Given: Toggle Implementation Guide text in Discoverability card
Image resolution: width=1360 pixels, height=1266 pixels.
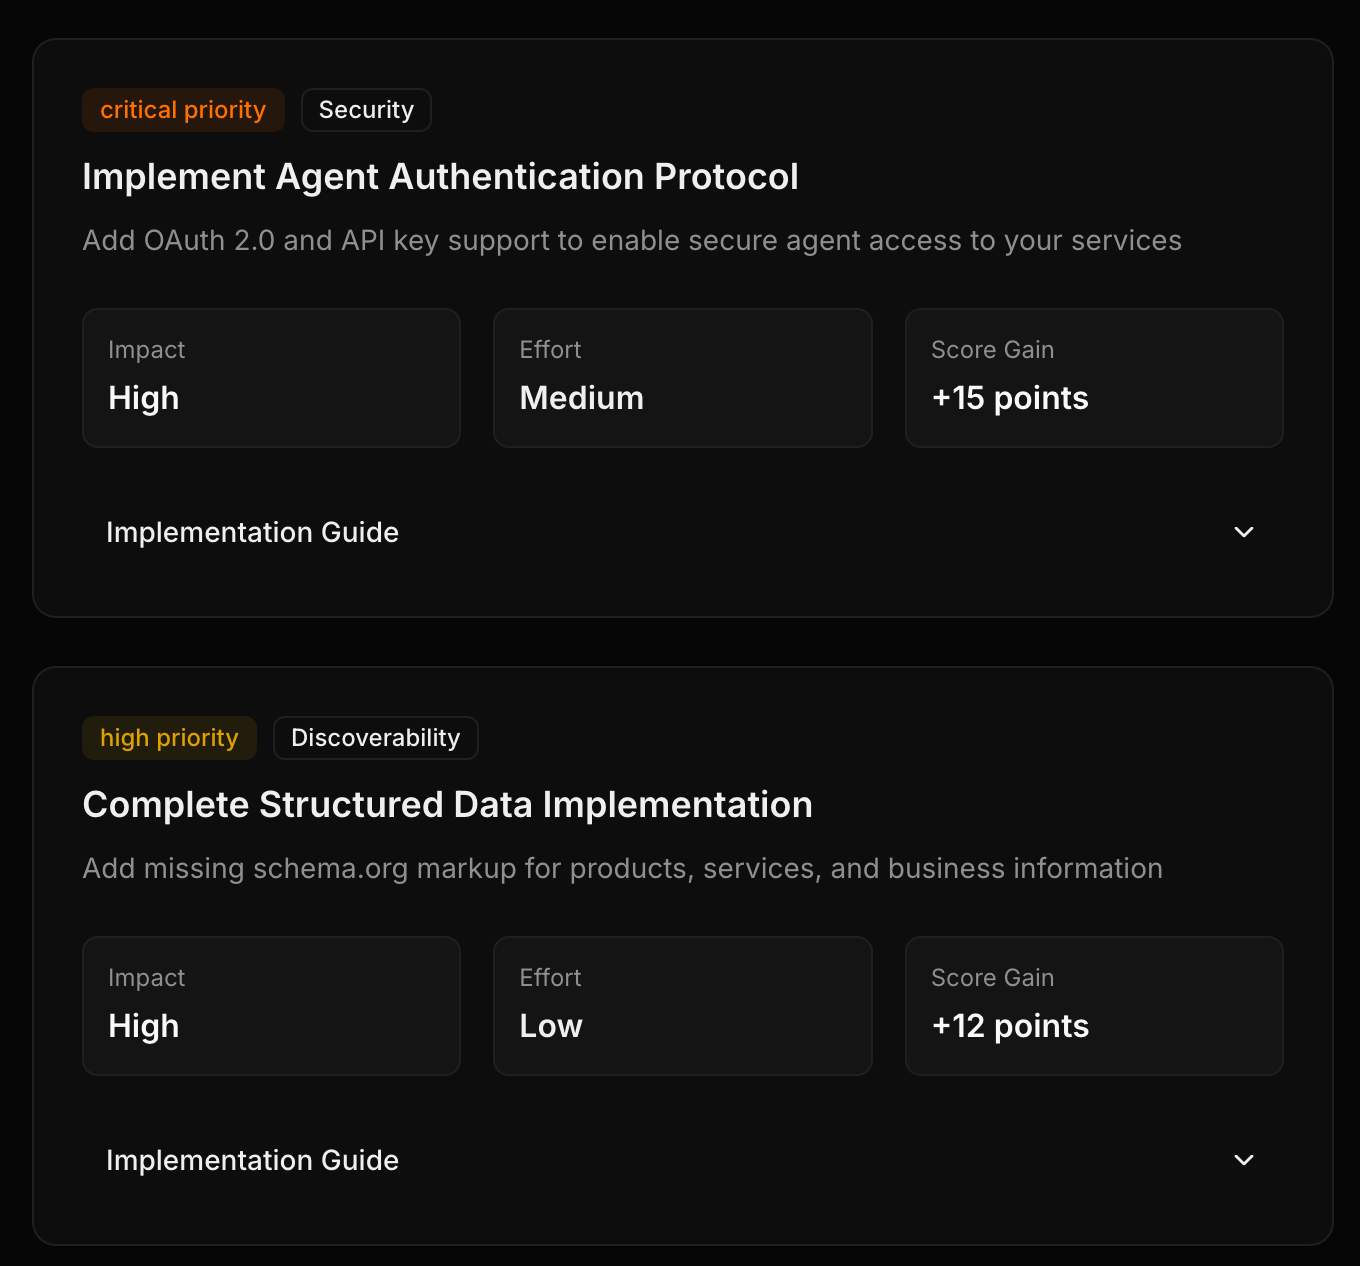Looking at the screenshot, I should 252,1160.
